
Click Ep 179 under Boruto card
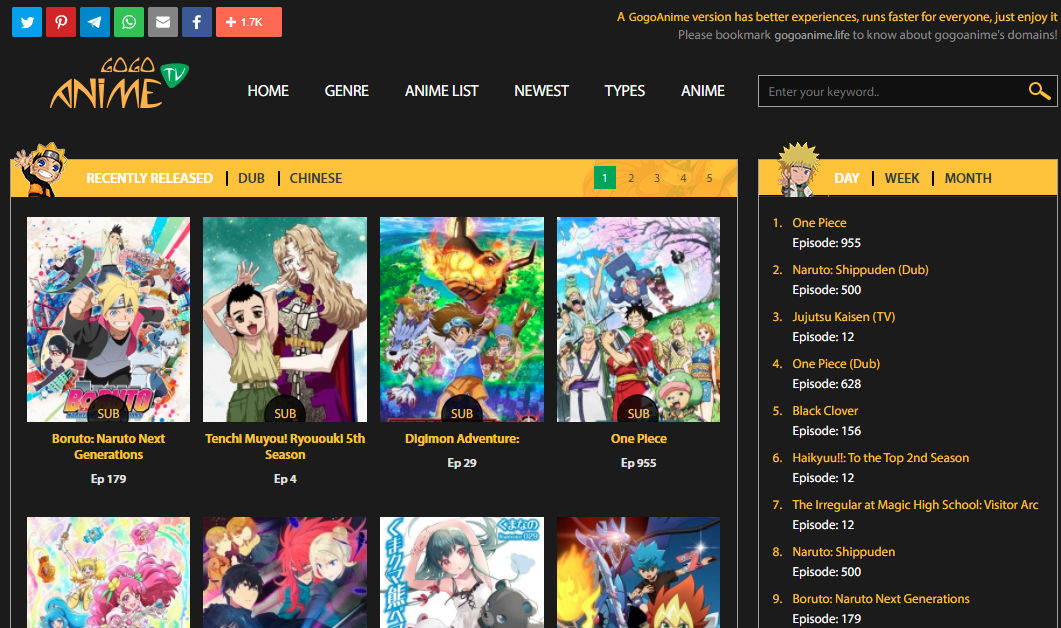(x=108, y=478)
